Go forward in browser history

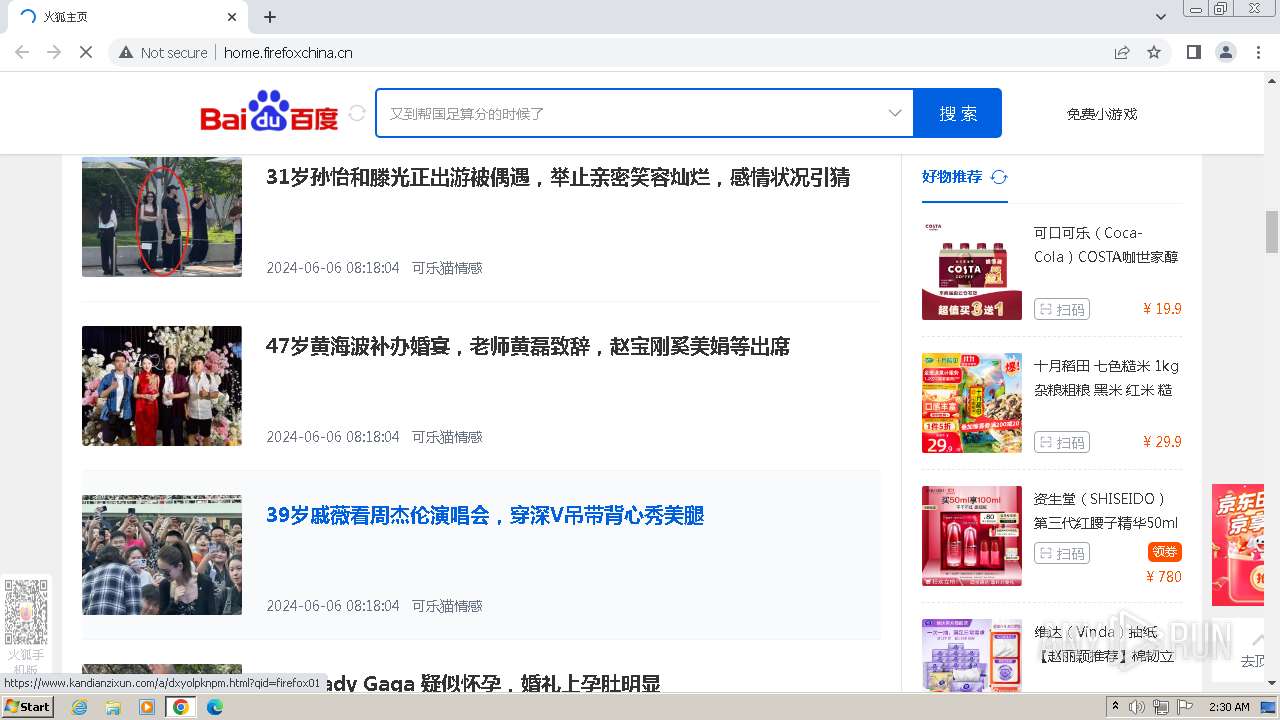54,52
